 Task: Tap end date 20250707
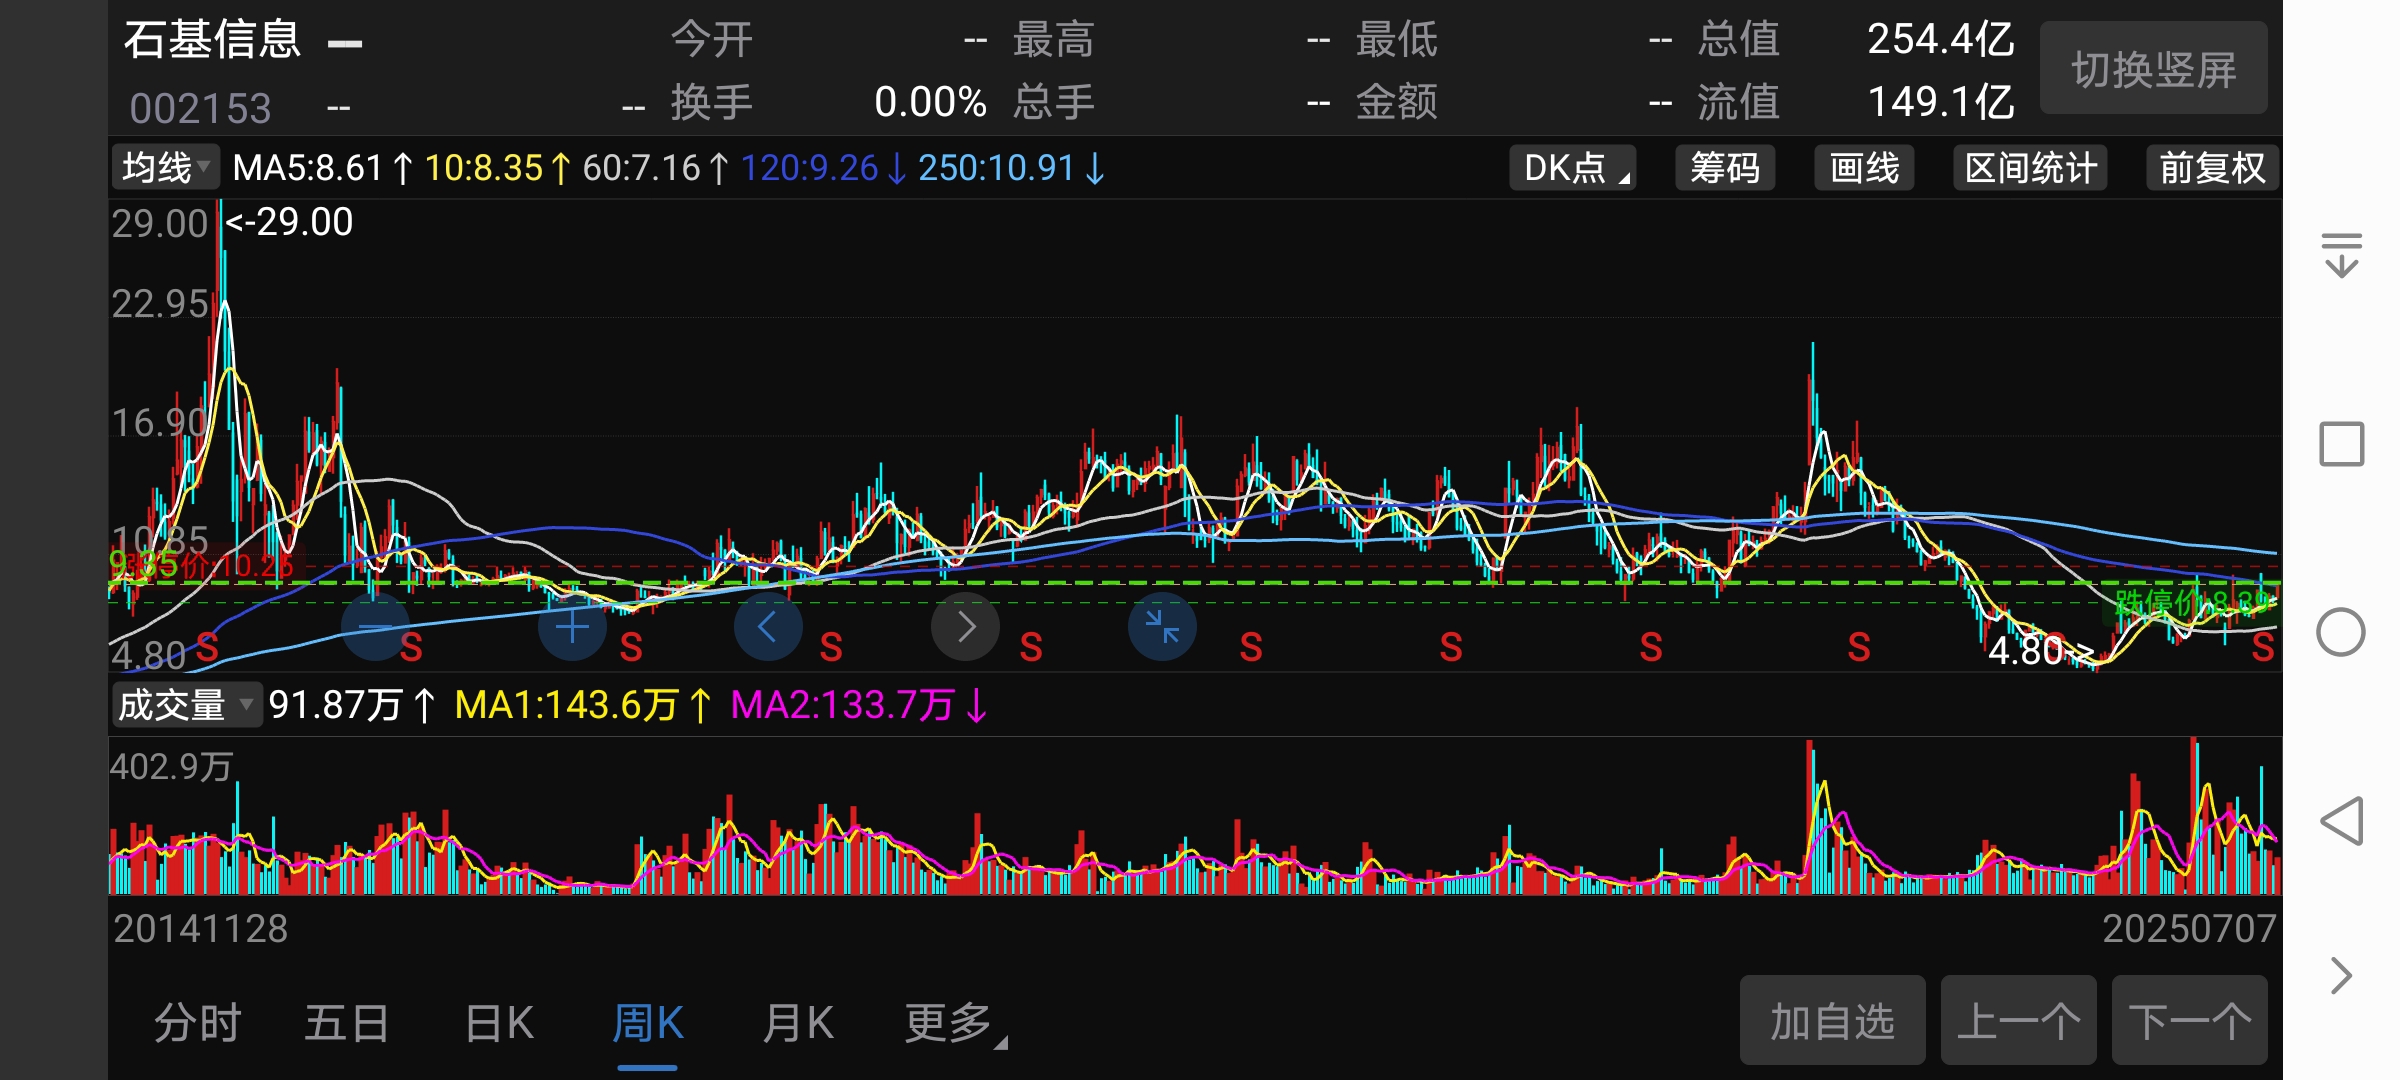coord(2189,929)
